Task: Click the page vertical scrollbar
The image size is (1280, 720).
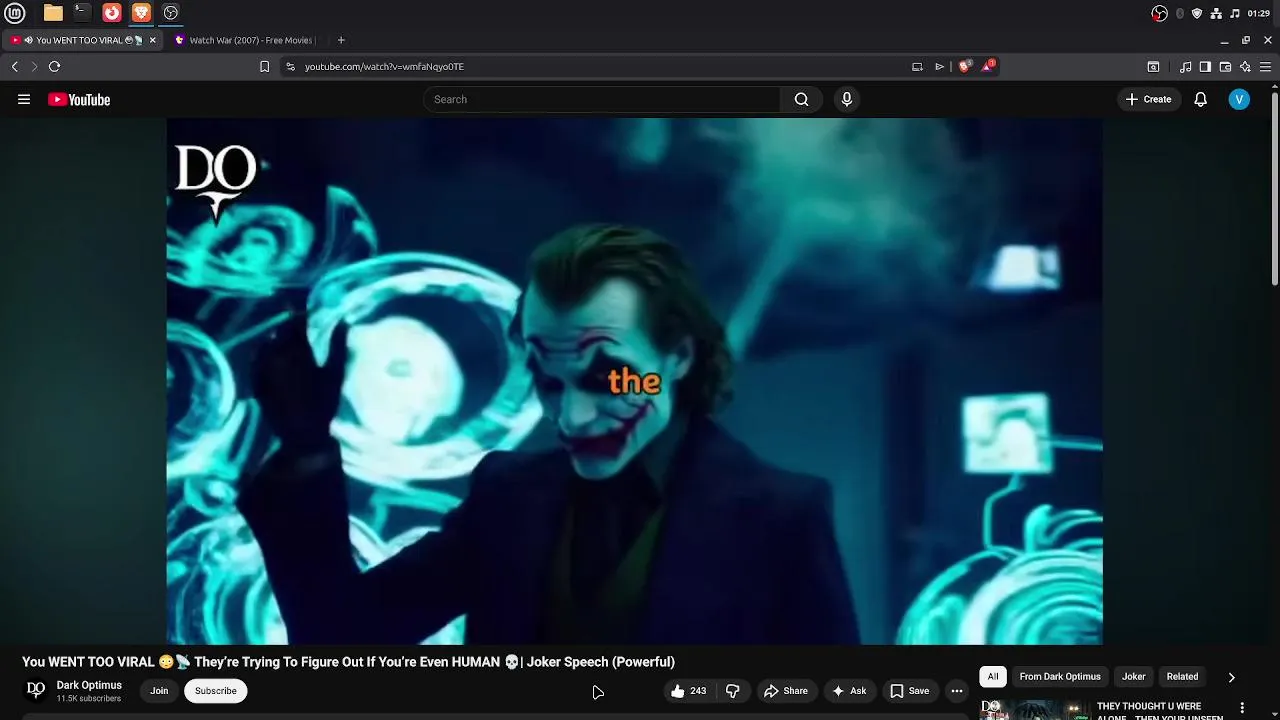Action: coord(1274,188)
